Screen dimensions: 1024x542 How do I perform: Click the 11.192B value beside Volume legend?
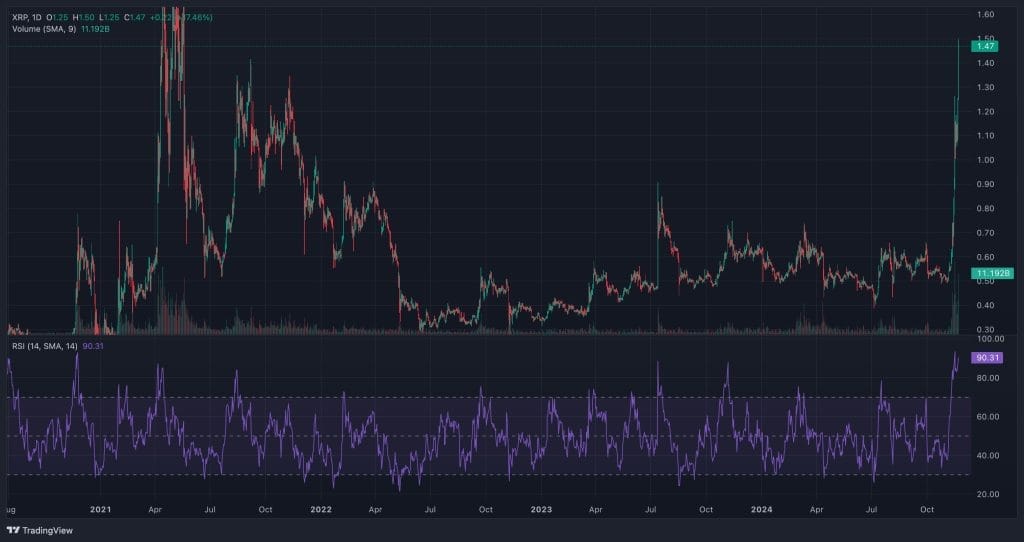95,29
